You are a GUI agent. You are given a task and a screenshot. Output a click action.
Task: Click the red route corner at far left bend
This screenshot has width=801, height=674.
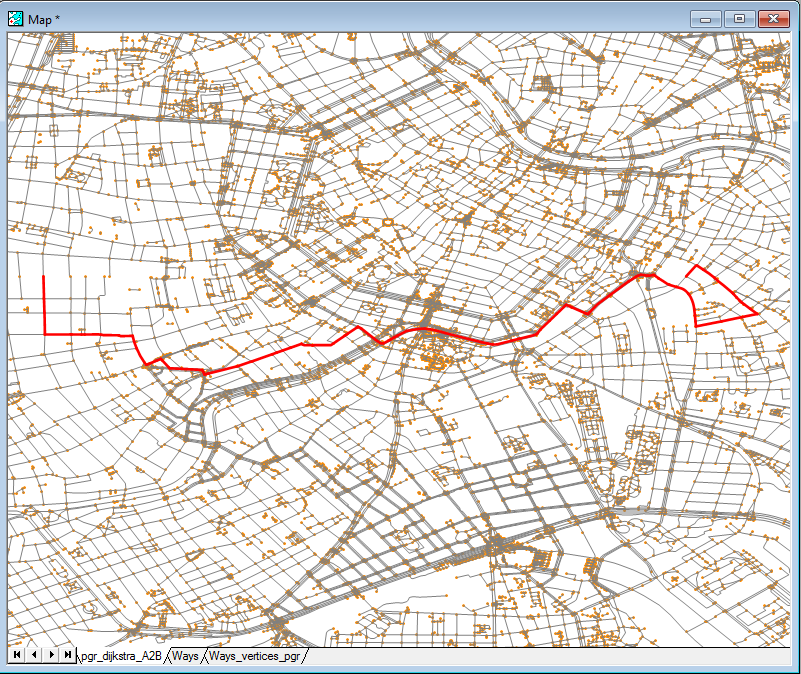(x=45, y=334)
